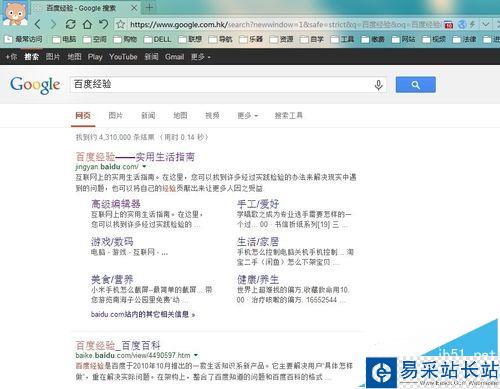Click the bear avatar profile icon
The height and width of the screenshot is (389, 500).
tap(15, 13)
